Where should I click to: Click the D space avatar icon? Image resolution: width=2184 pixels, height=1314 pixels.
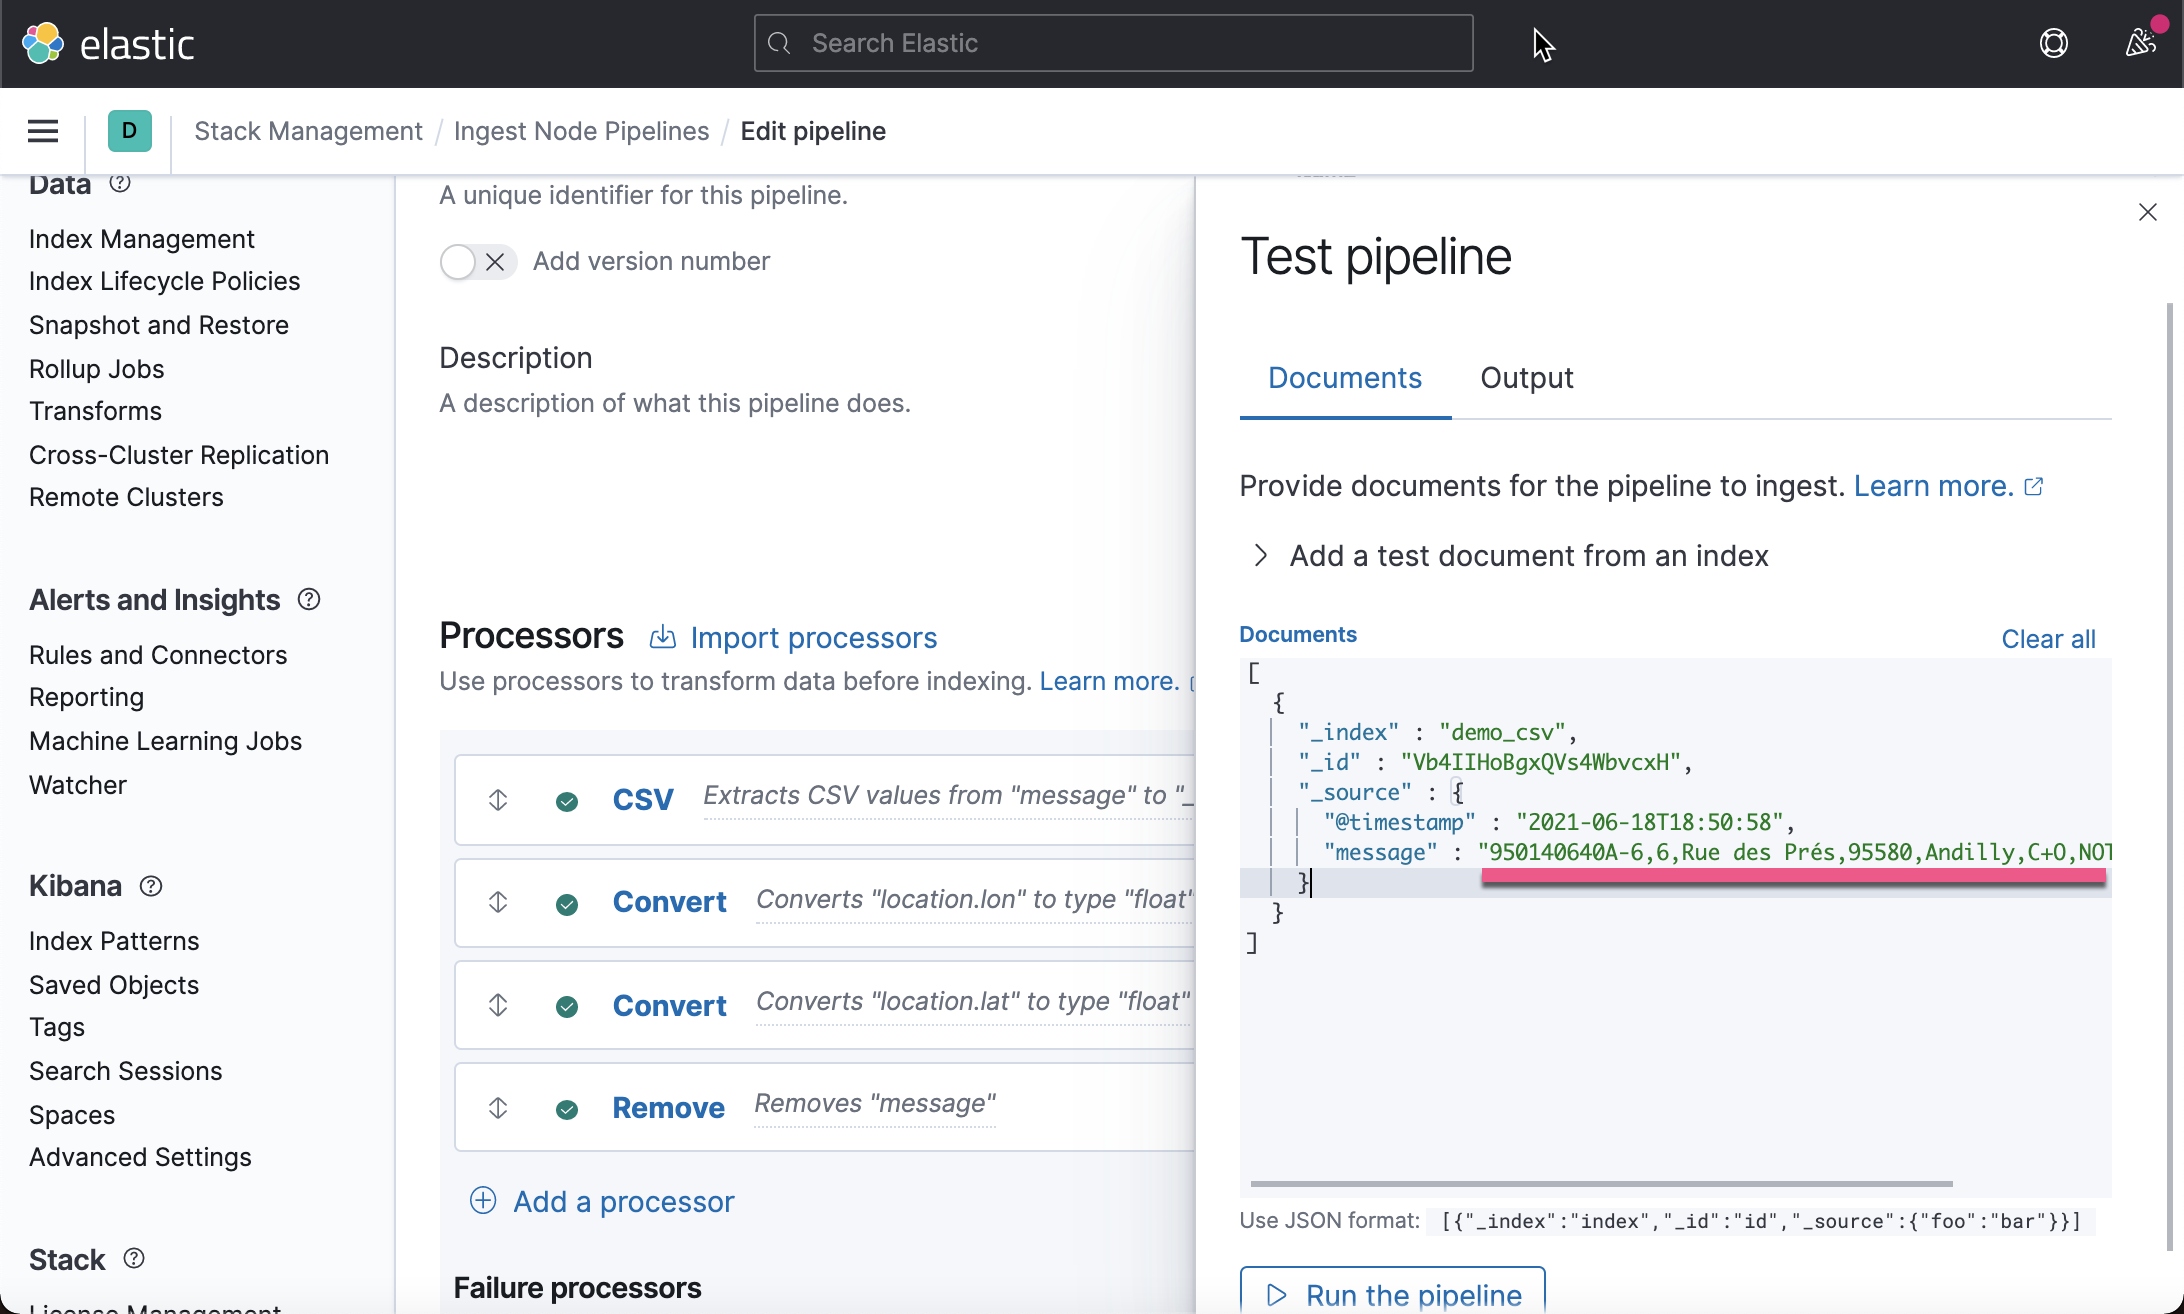129,130
